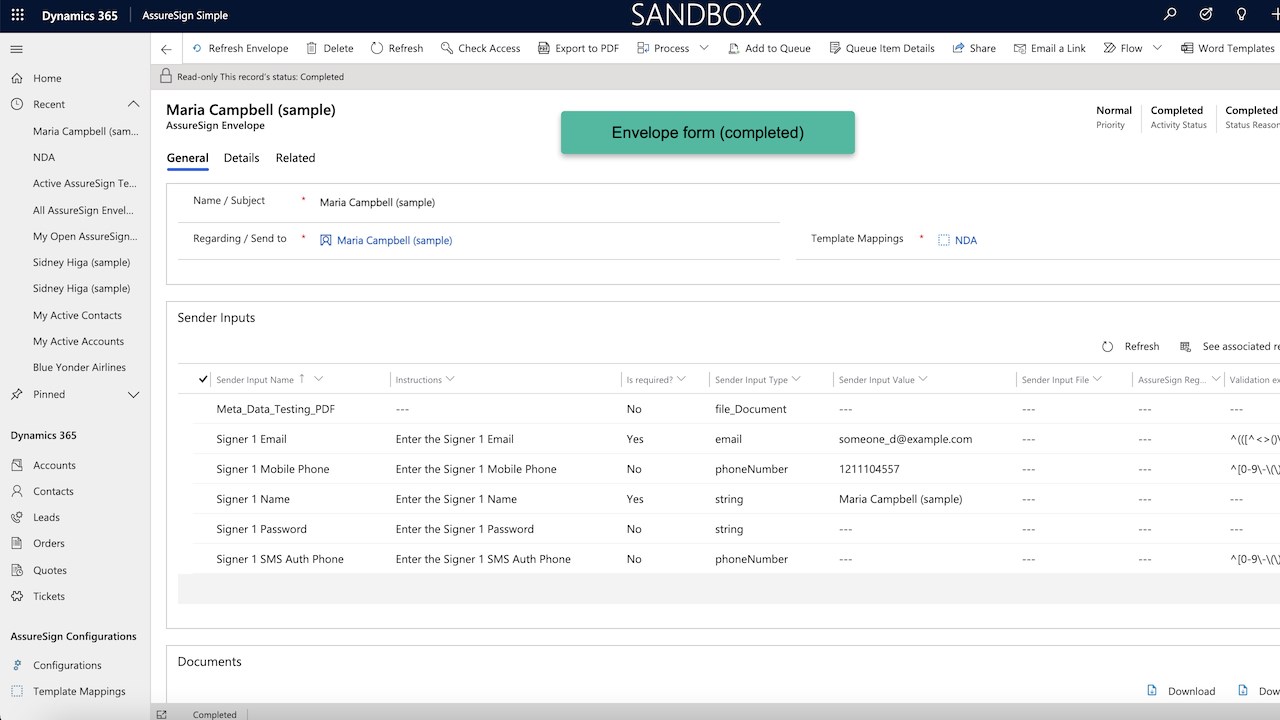The height and width of the screenshot is (720, 1280).
Task: Open recent item NDA
Action: click(x=44, y=157)
